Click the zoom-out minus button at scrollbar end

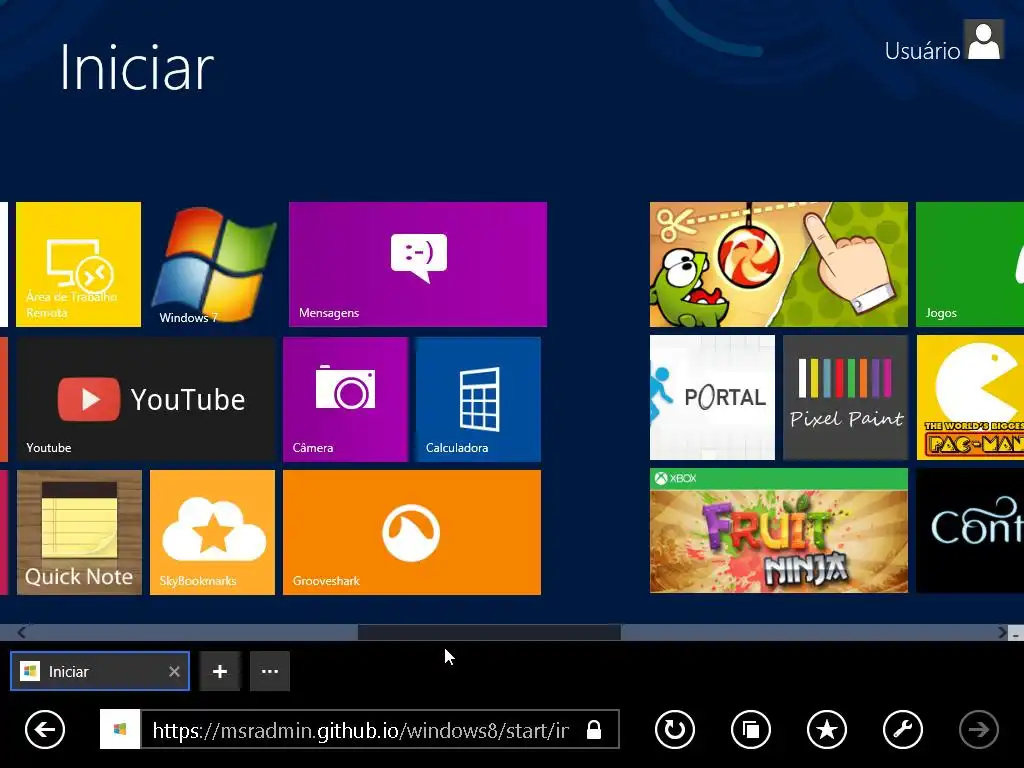pos(1016,633)
